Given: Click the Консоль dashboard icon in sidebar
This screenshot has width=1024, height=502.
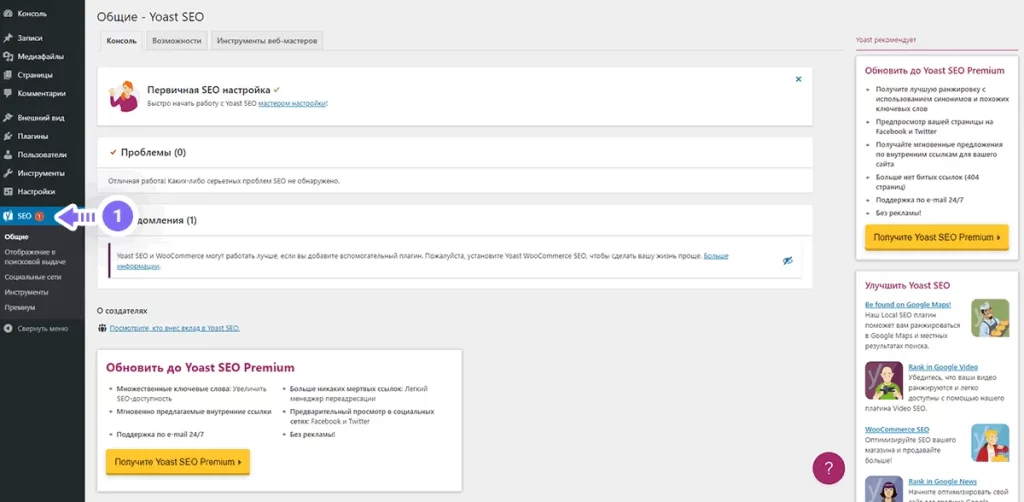Looking at the screenshot, I should pyautogui.click(x=8, y=13).
